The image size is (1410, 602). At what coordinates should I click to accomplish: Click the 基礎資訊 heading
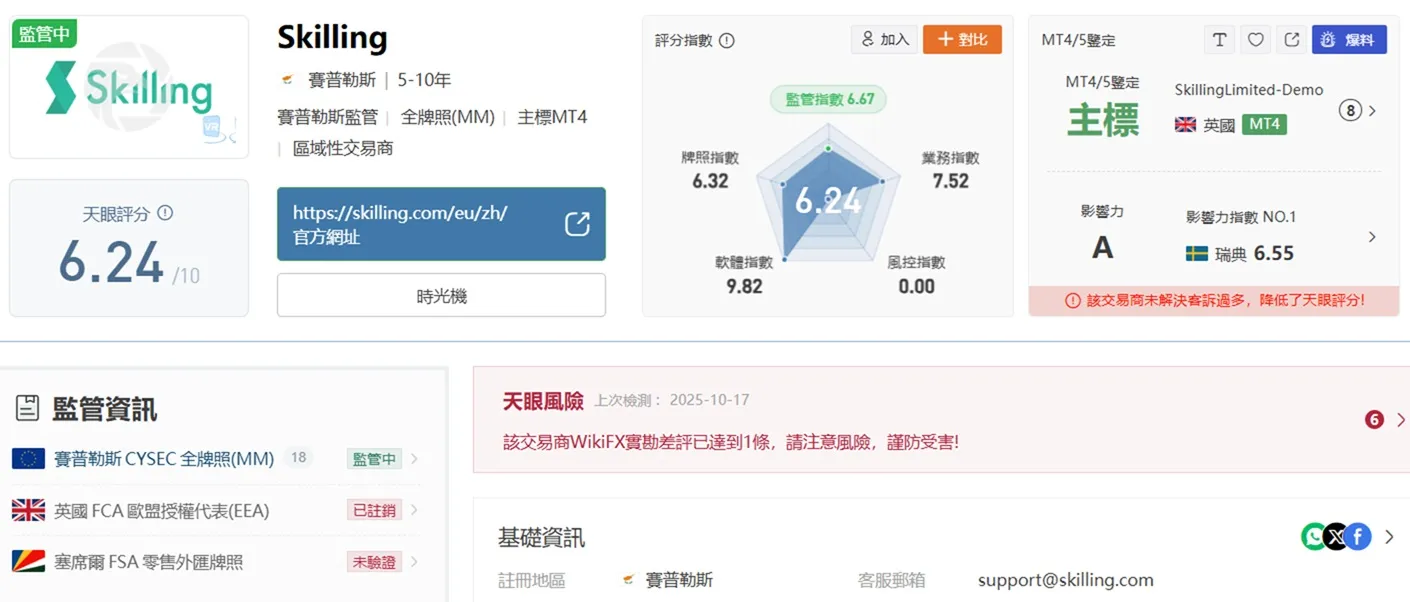(x=541, y=538)
